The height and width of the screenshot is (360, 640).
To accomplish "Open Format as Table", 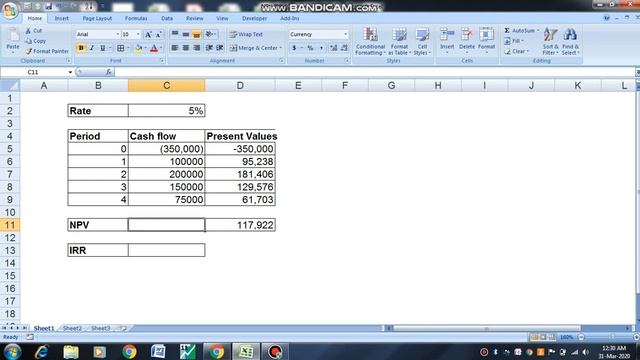I will (x=399, y=41).
